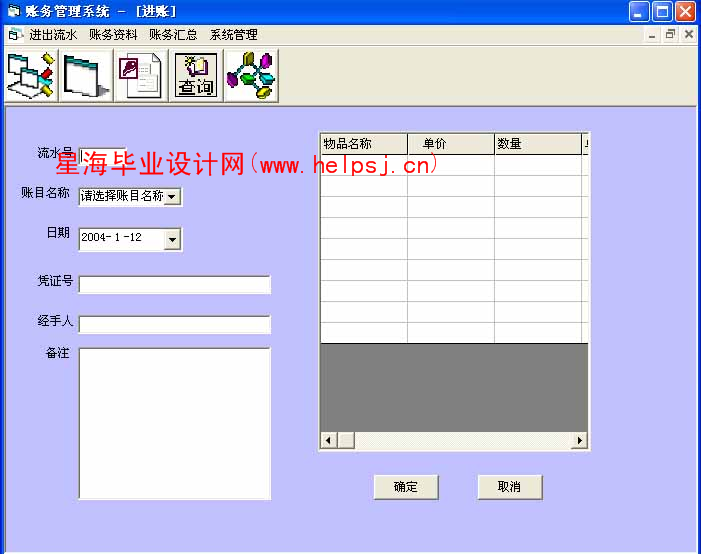Open the 查询 query toolbar button
Viewport: 701px width, 554px height.
click(196, 76)
